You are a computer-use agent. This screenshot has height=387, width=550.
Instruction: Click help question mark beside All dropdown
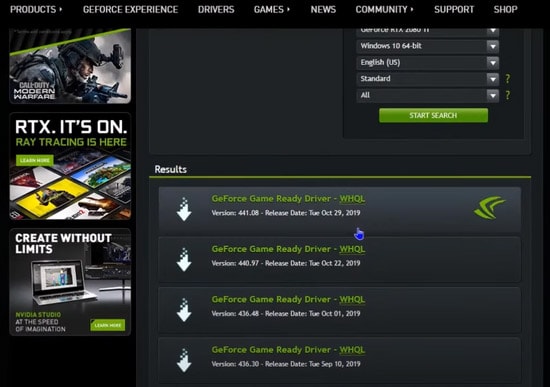(508, 95)
